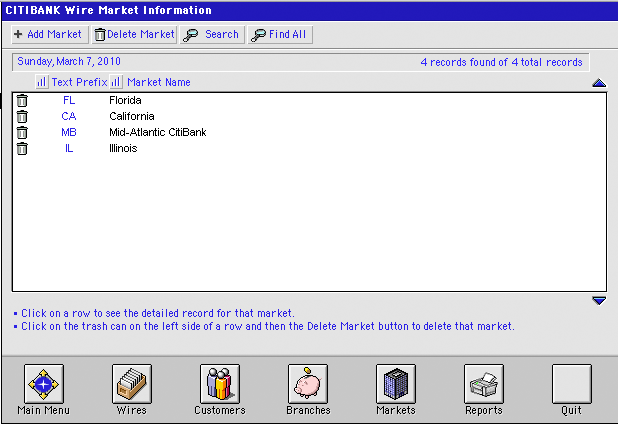Viewport: 618px width, 424px height.
Task: Sort by Market Name column icon
Action: pos(116,82)
